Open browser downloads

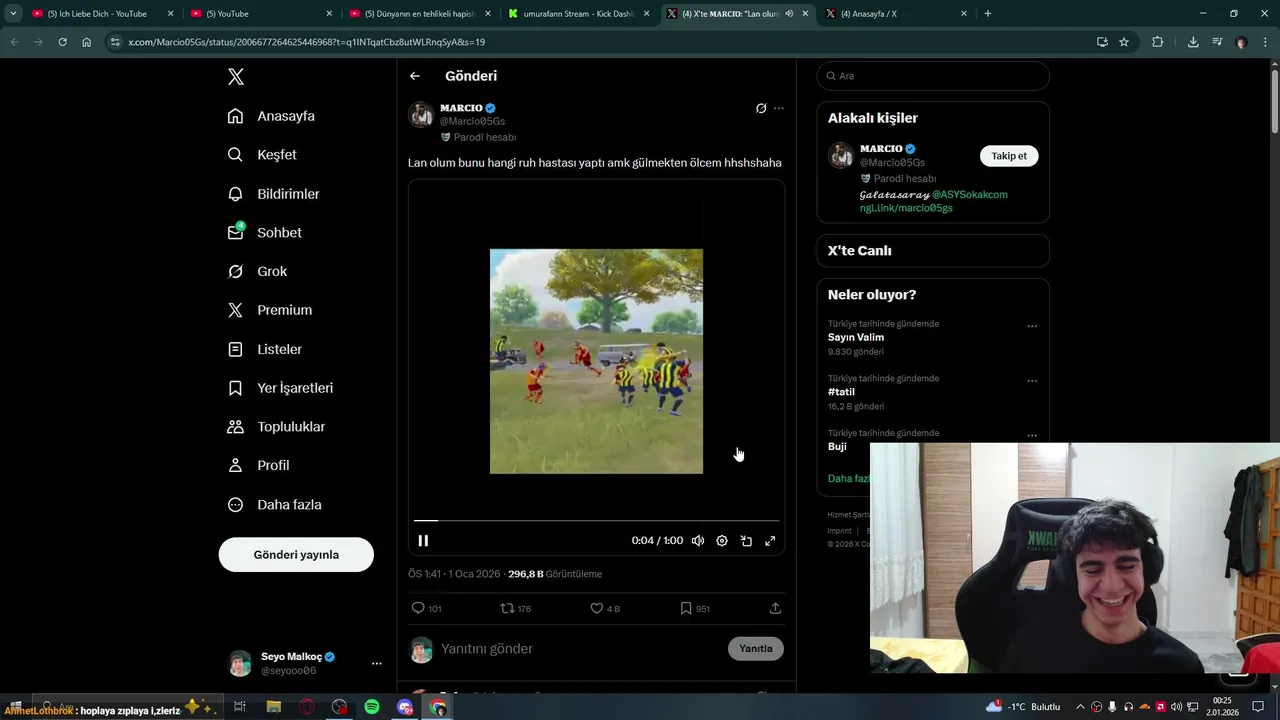(1193, 42)
